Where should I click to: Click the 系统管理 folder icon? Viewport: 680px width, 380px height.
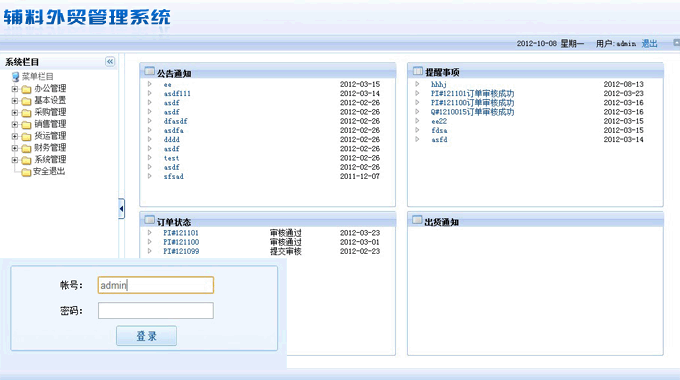pos(26,160)
